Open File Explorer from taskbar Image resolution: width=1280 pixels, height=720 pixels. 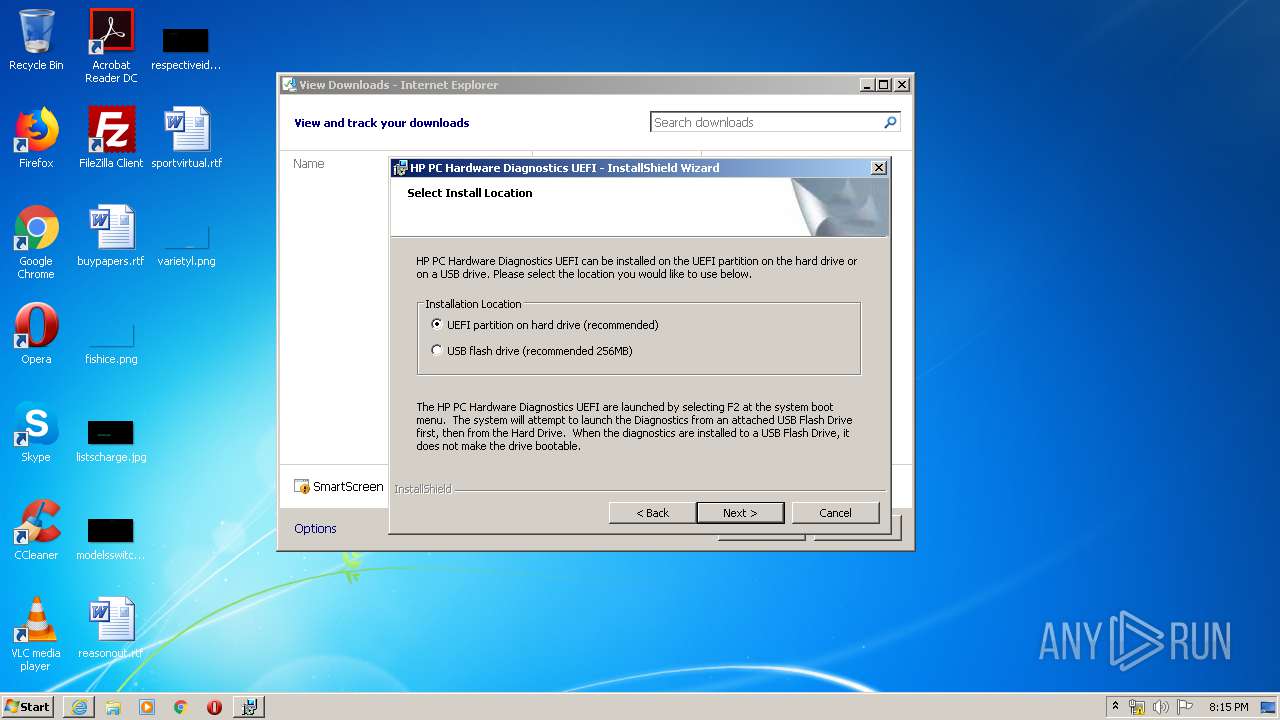(x=113, y=707)
